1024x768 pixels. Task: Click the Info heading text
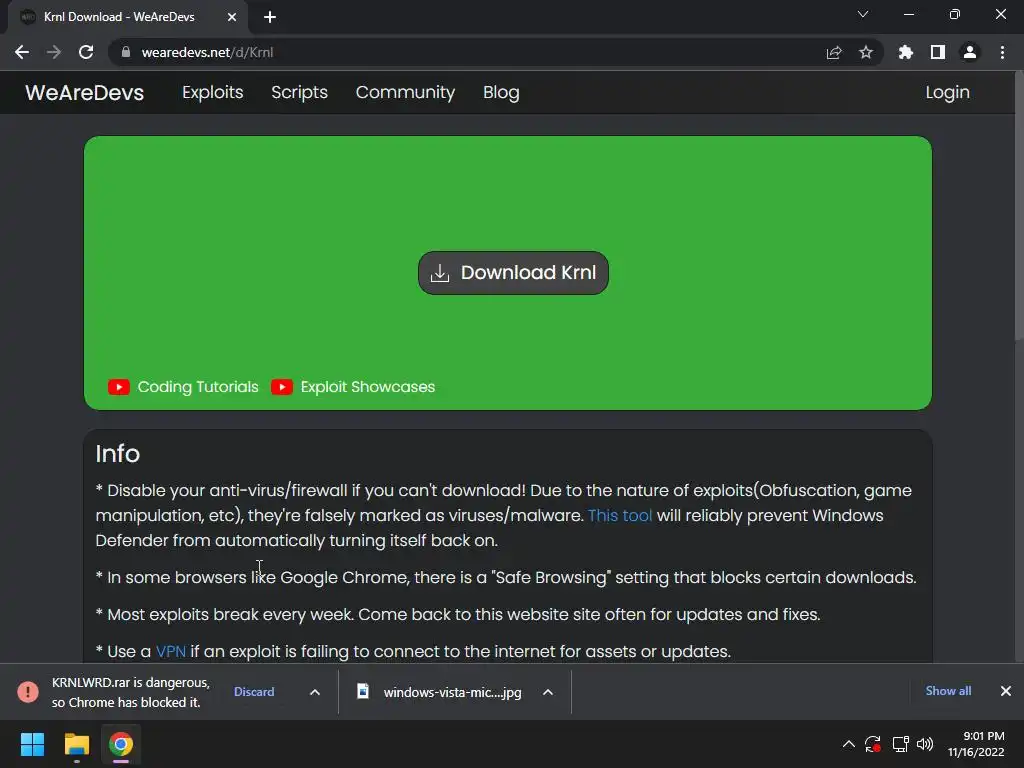118,454
